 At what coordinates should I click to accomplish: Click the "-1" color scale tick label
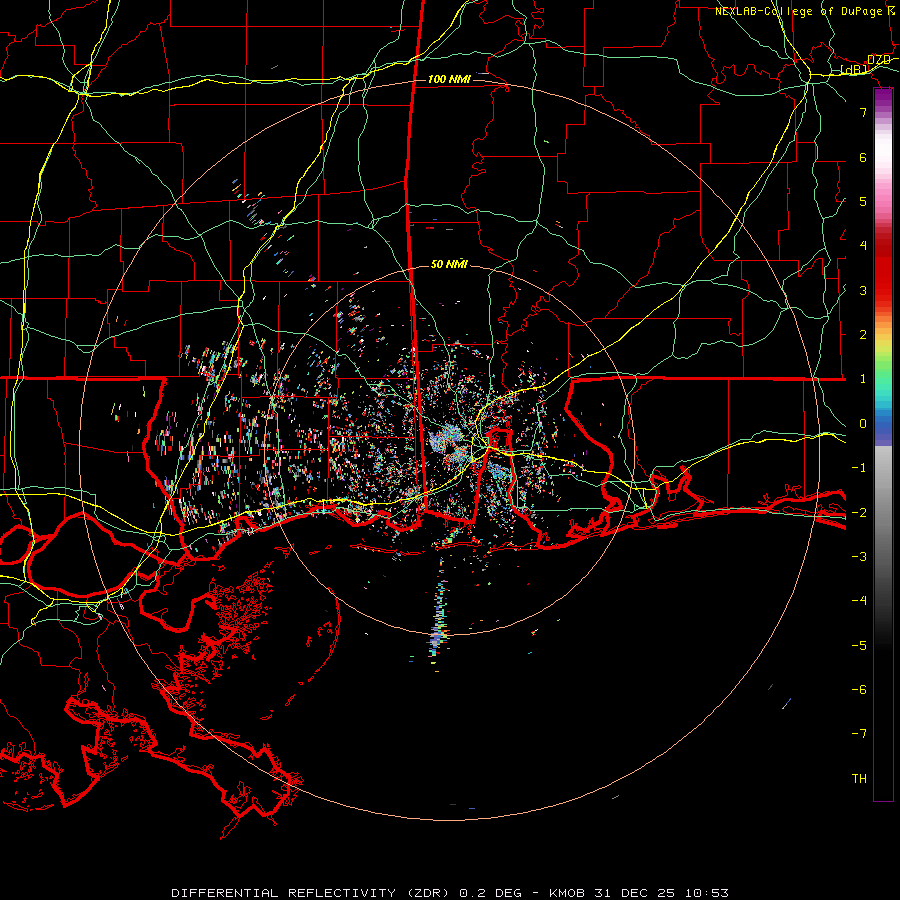859,468
